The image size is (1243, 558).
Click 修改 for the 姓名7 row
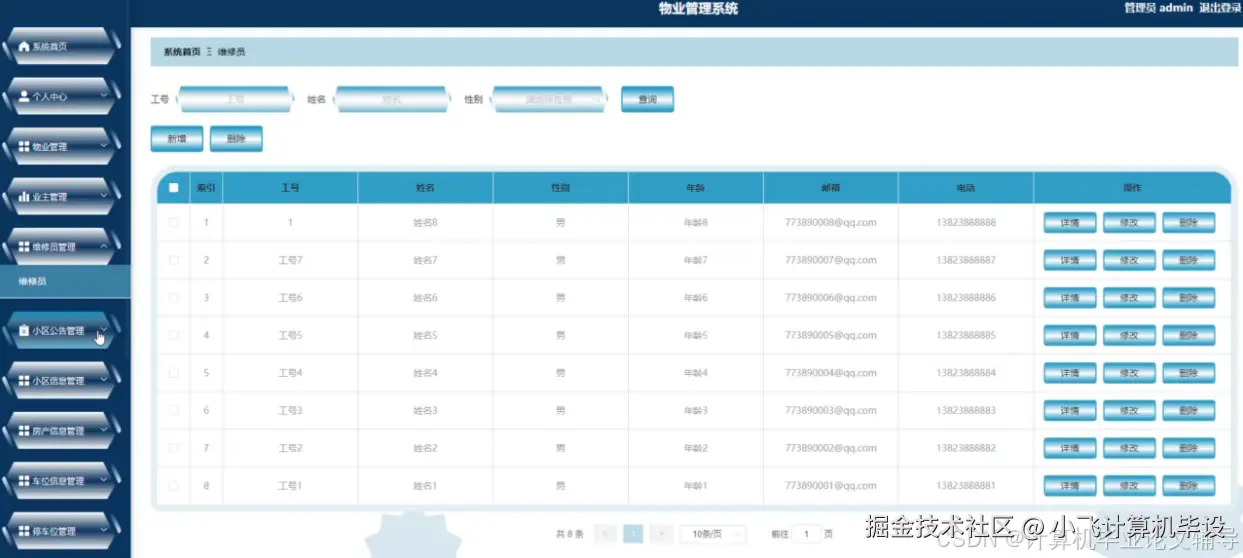pyautogui.click(x=1129, y=260)
